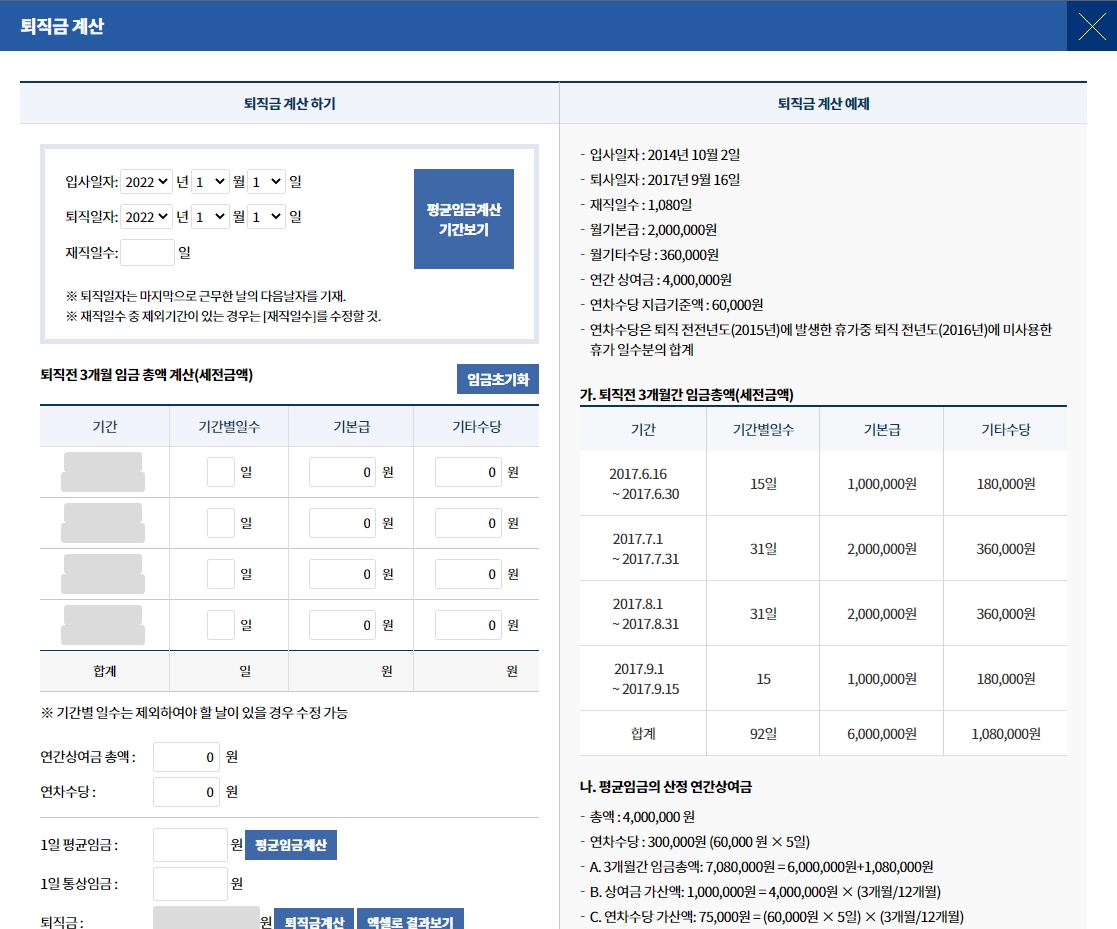Click the 연차수당 amount field
The width and height of the screenshot is (1117, 929).
click(186, 791)
